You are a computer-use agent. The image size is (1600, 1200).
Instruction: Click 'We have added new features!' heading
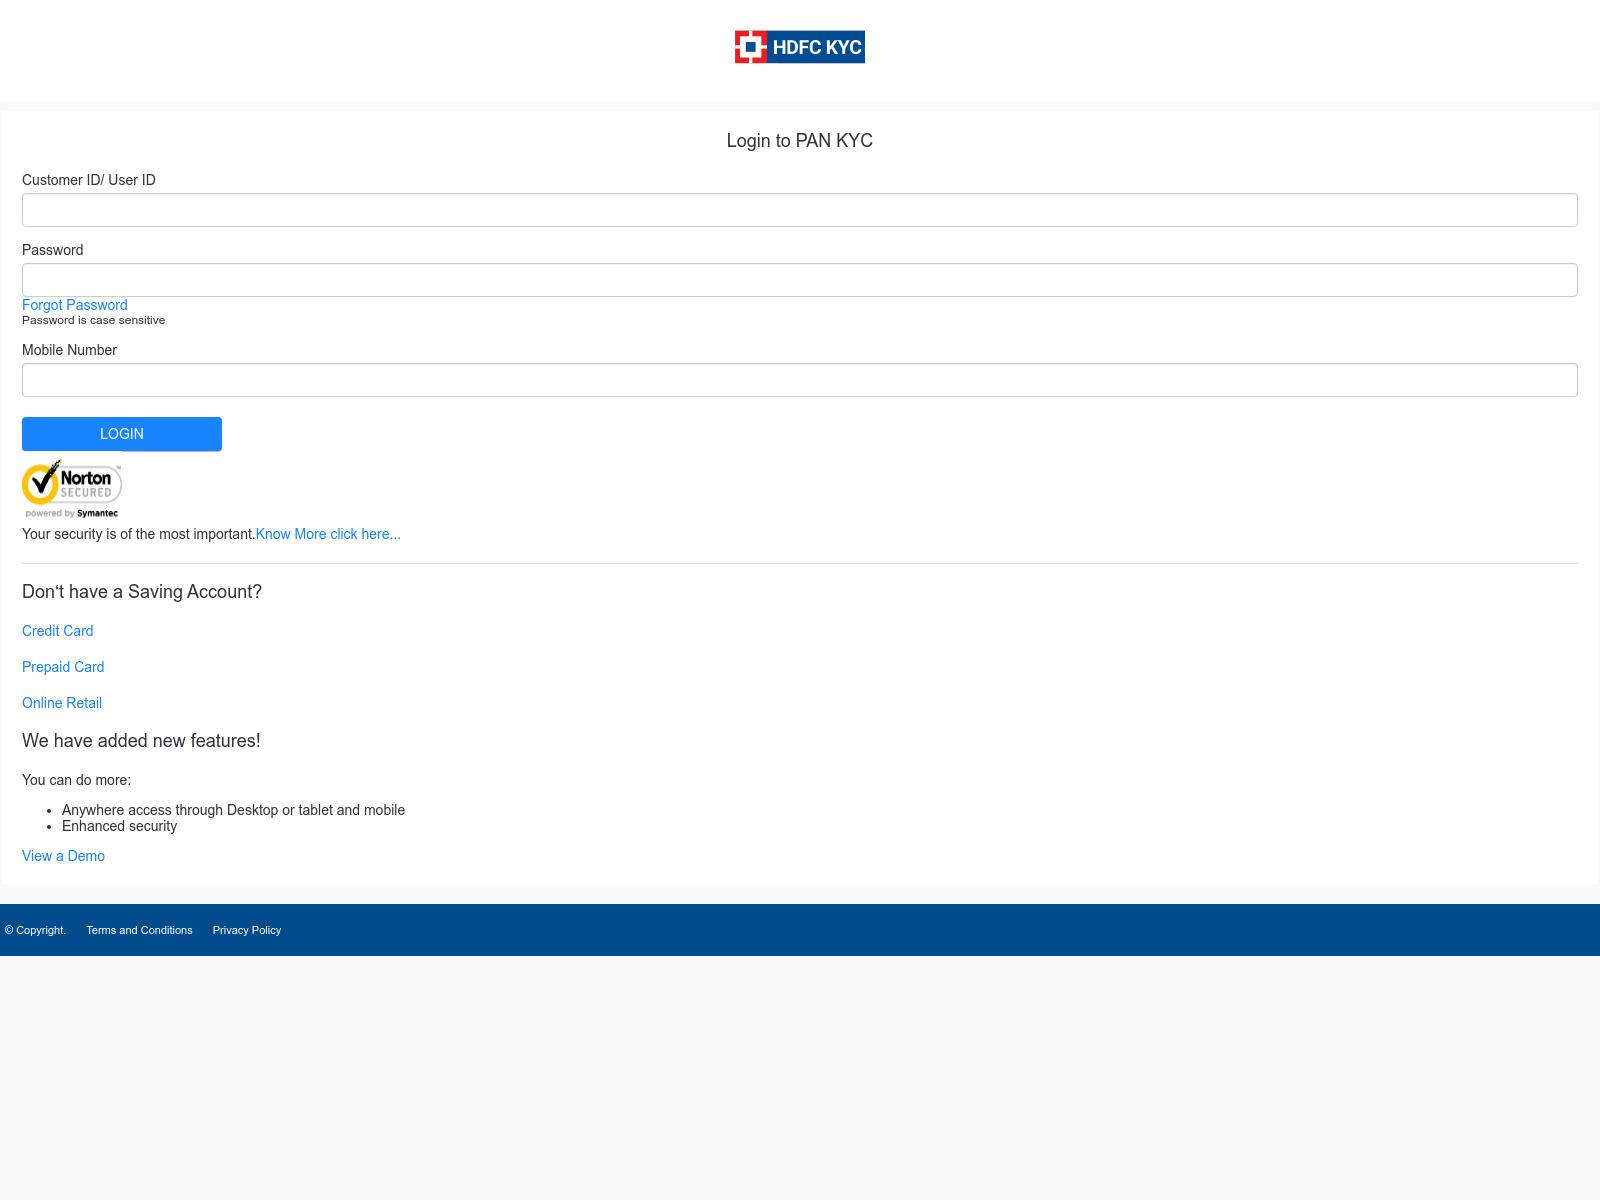141,741
